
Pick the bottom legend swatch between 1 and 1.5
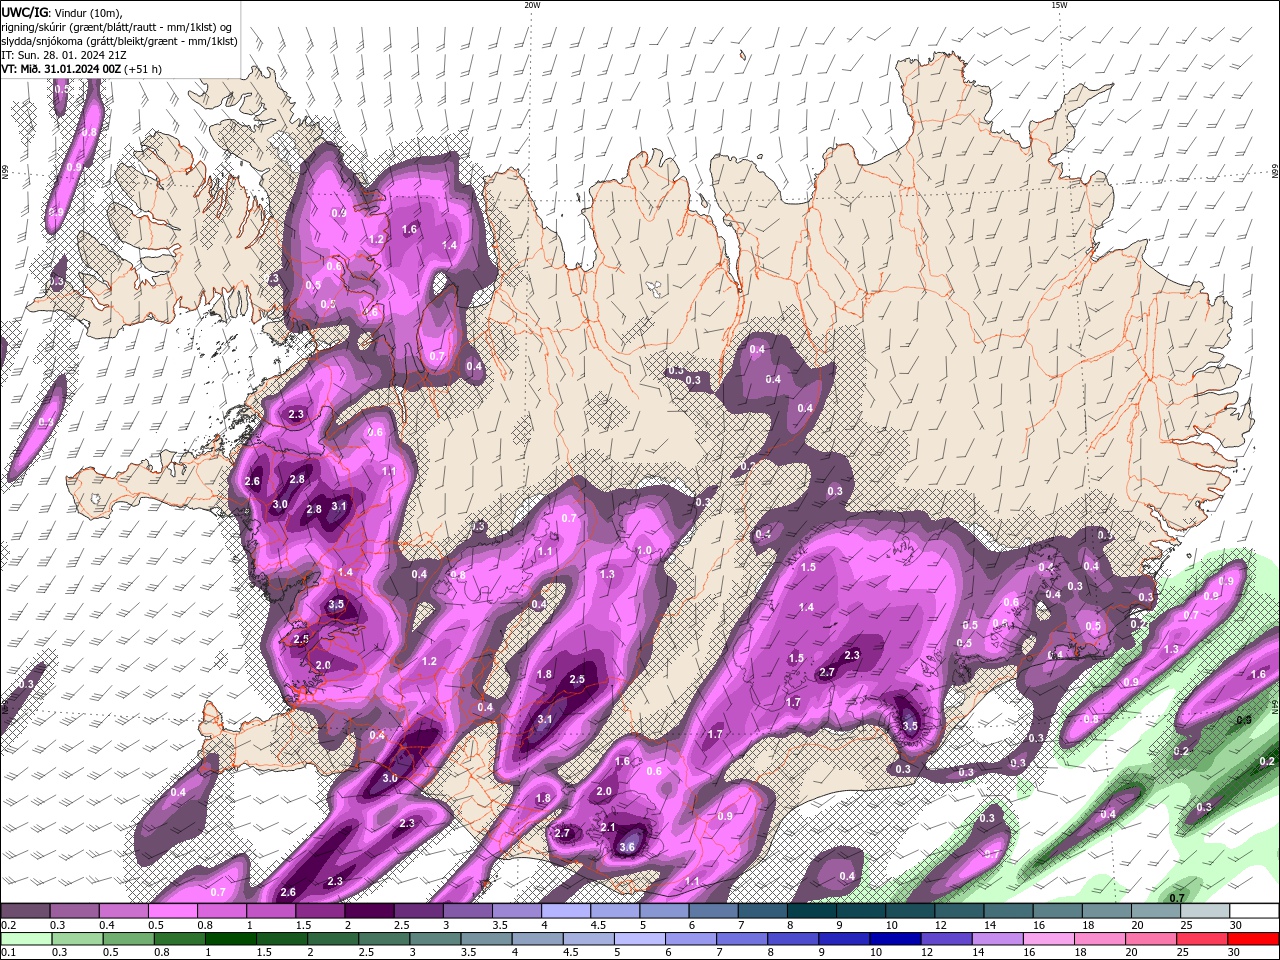point(231,939)
